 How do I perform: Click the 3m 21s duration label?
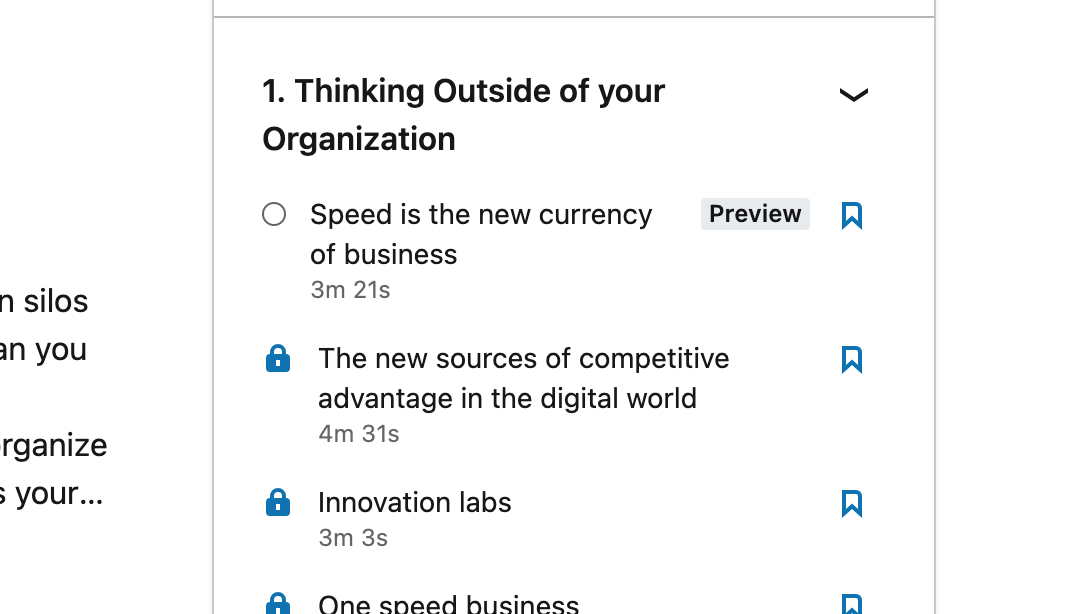click(x=350, y=289)
